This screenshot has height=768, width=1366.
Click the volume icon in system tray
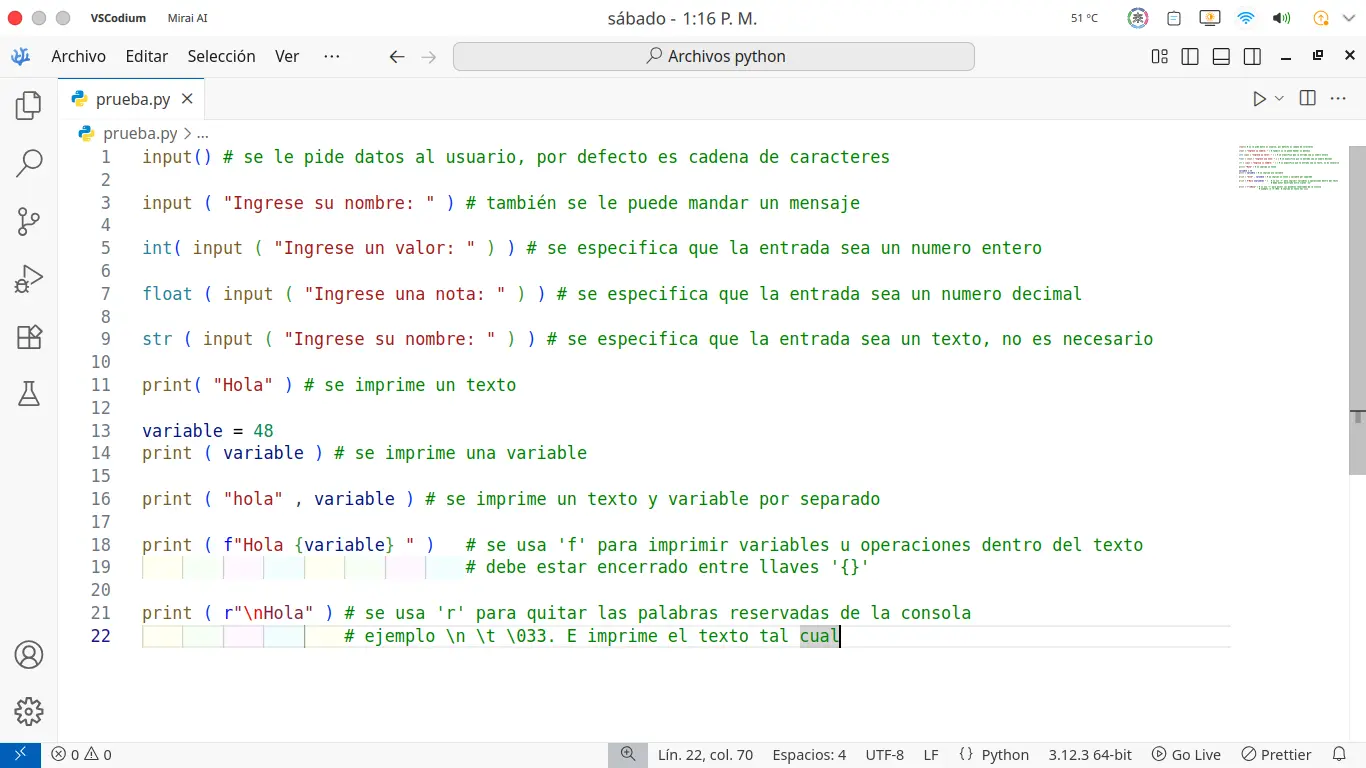1281,18
